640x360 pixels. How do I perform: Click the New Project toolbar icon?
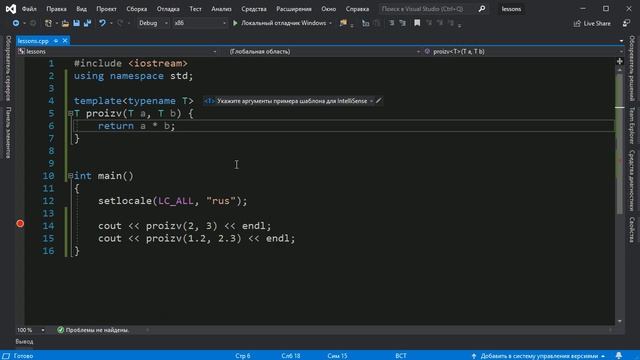(48, 23)
